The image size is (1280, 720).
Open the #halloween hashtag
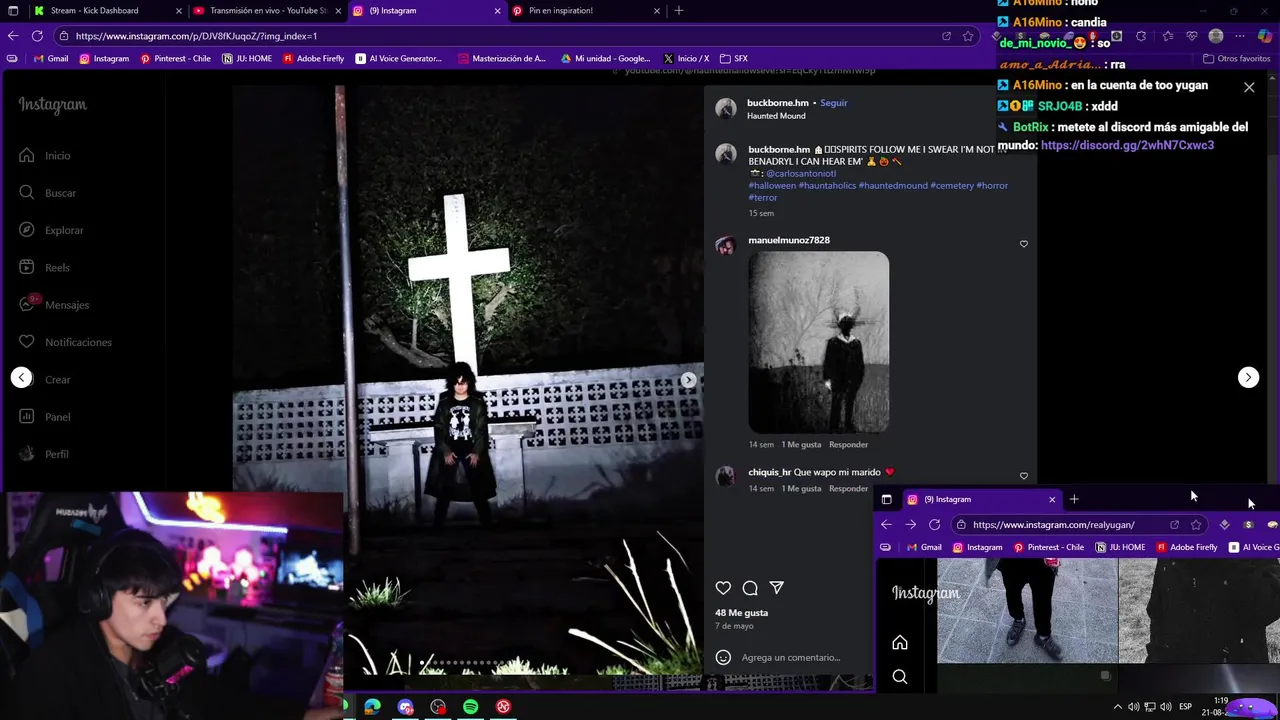coord(772,186)
